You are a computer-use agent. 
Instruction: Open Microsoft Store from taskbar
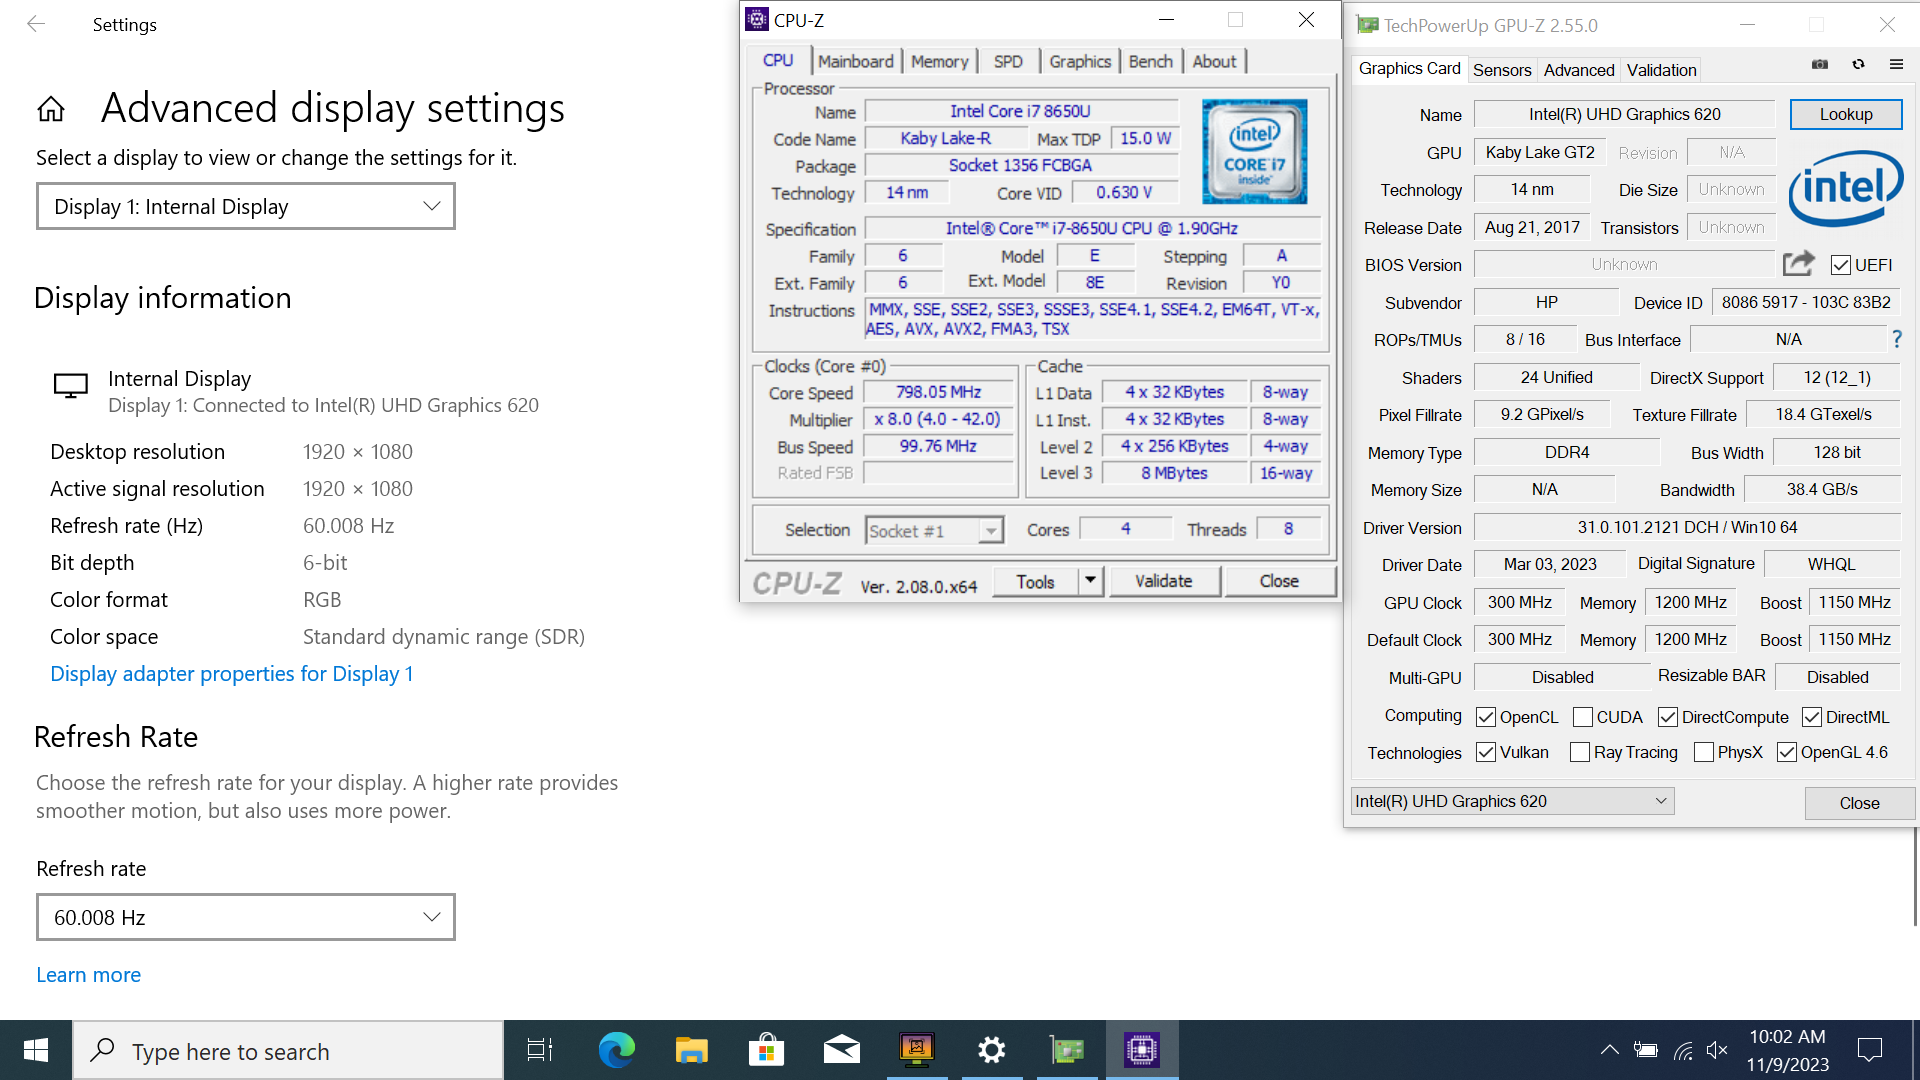[766, 1050]
